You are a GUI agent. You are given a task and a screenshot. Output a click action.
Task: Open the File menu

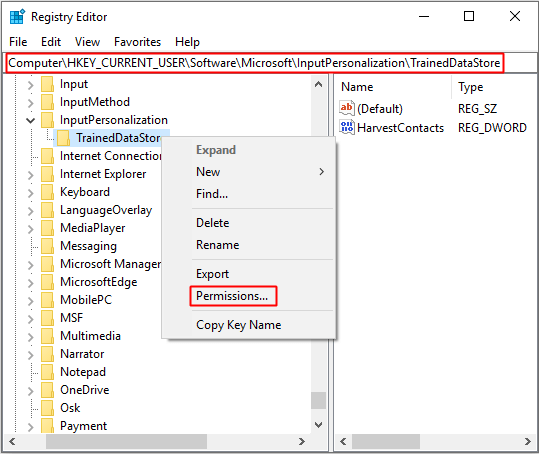click(18, 42)
